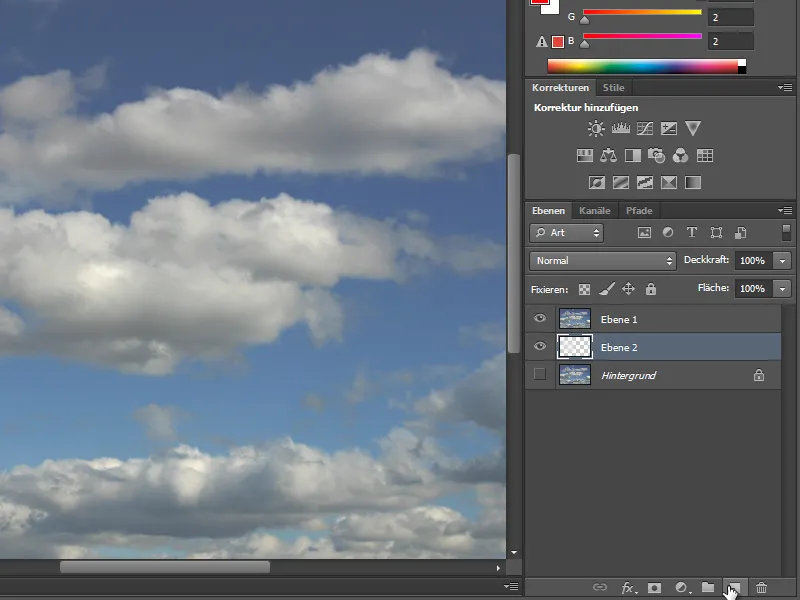Click the Ebene 2 layer name
The height and width of the screenshot is (600, 800).
pyautogui.click(x=619, y=347)
